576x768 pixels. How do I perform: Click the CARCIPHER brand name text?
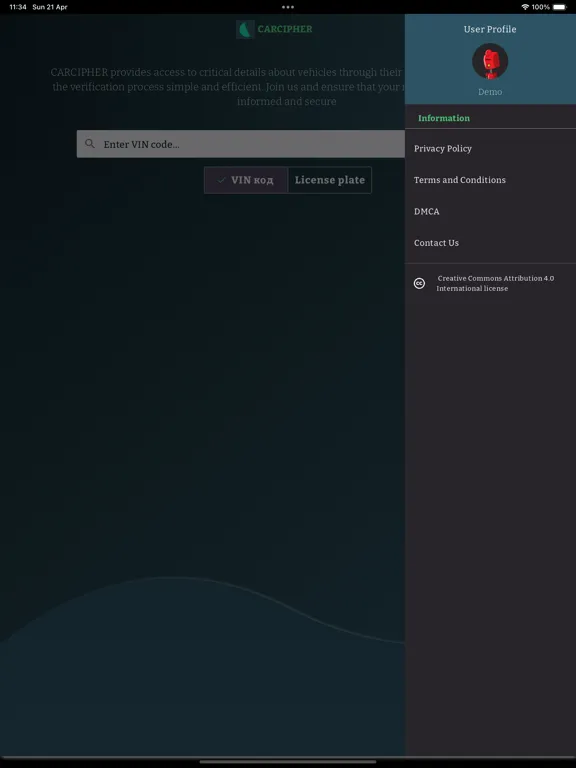click(285, 29)
